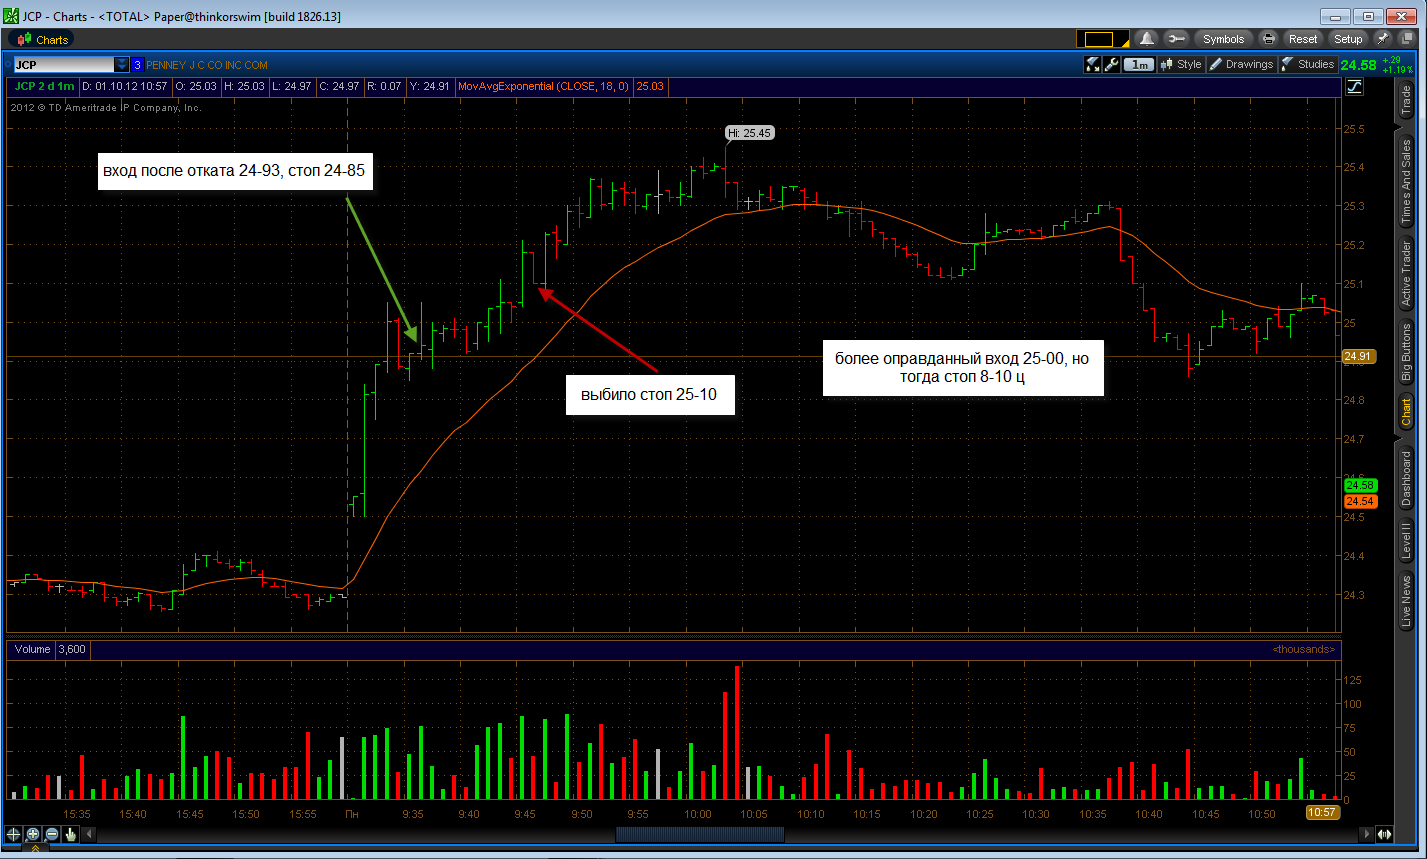The height and width of the screenshot is (859, 1427).
Task: Open the Style menu
Action: coord(1181,64)
